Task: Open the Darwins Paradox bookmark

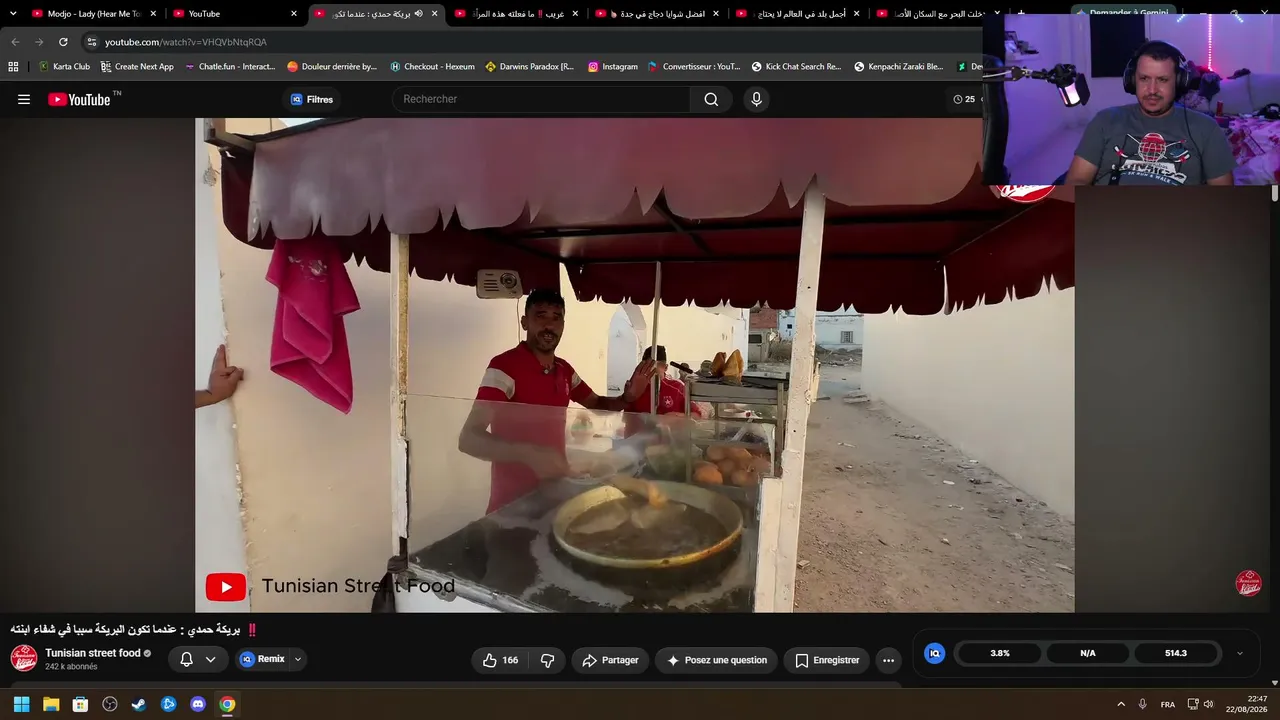Action: tap(530, 67)
